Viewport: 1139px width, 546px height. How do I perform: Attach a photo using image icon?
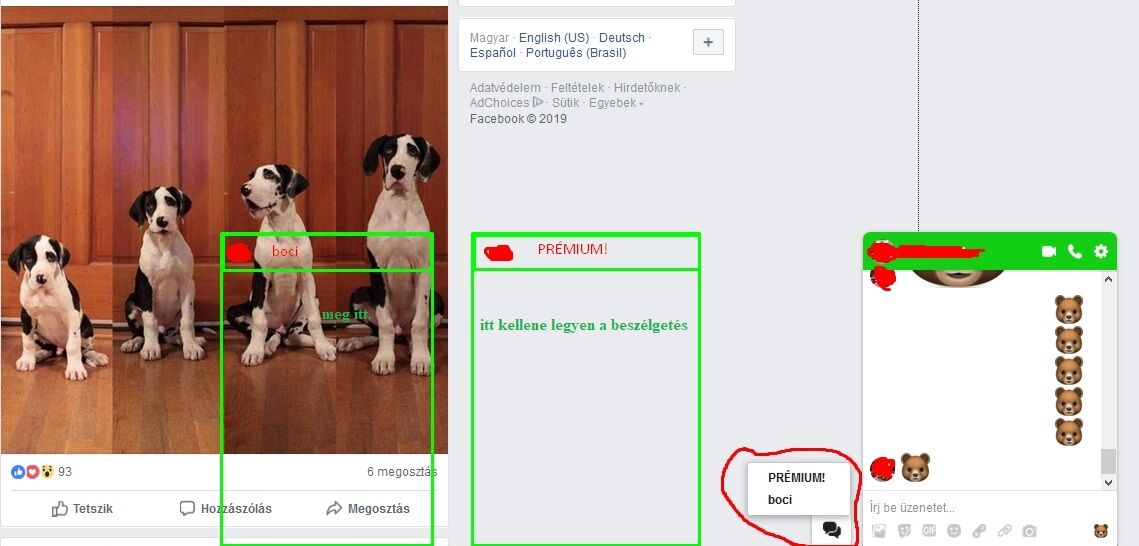(879, 531)
